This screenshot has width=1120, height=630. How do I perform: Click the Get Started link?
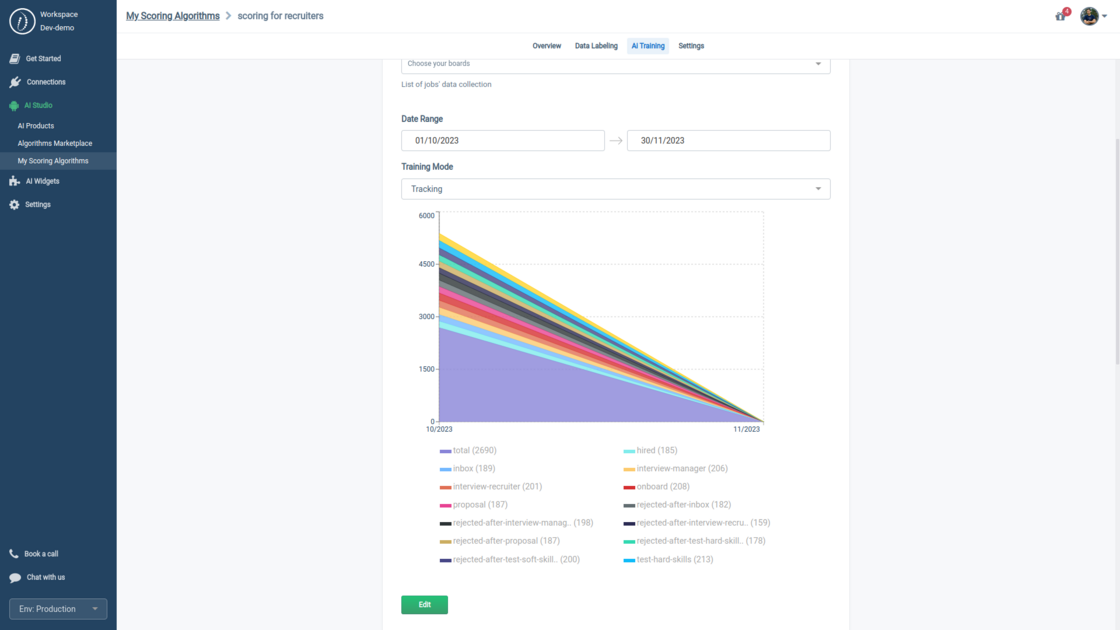[x=44, y=59]
